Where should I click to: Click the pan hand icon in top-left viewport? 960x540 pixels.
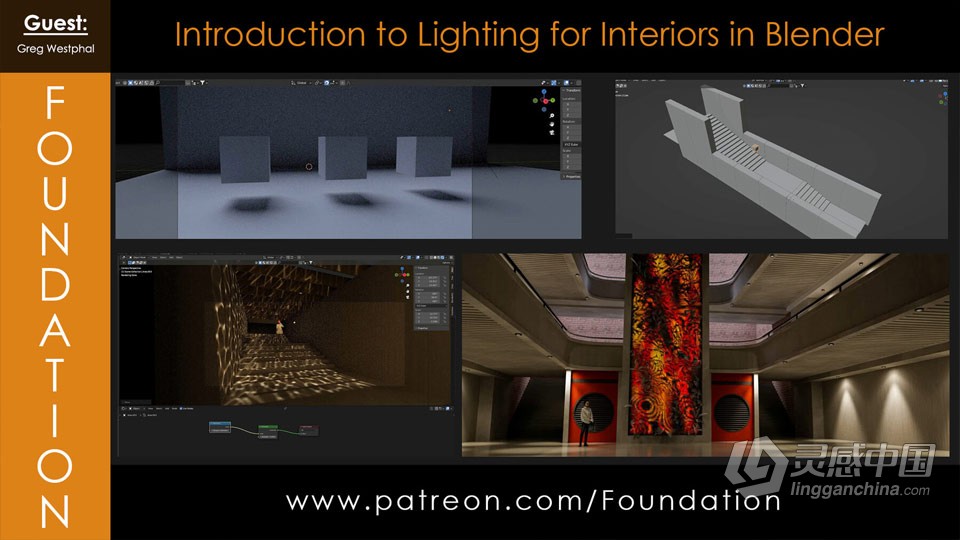click(x=552, y=124)
